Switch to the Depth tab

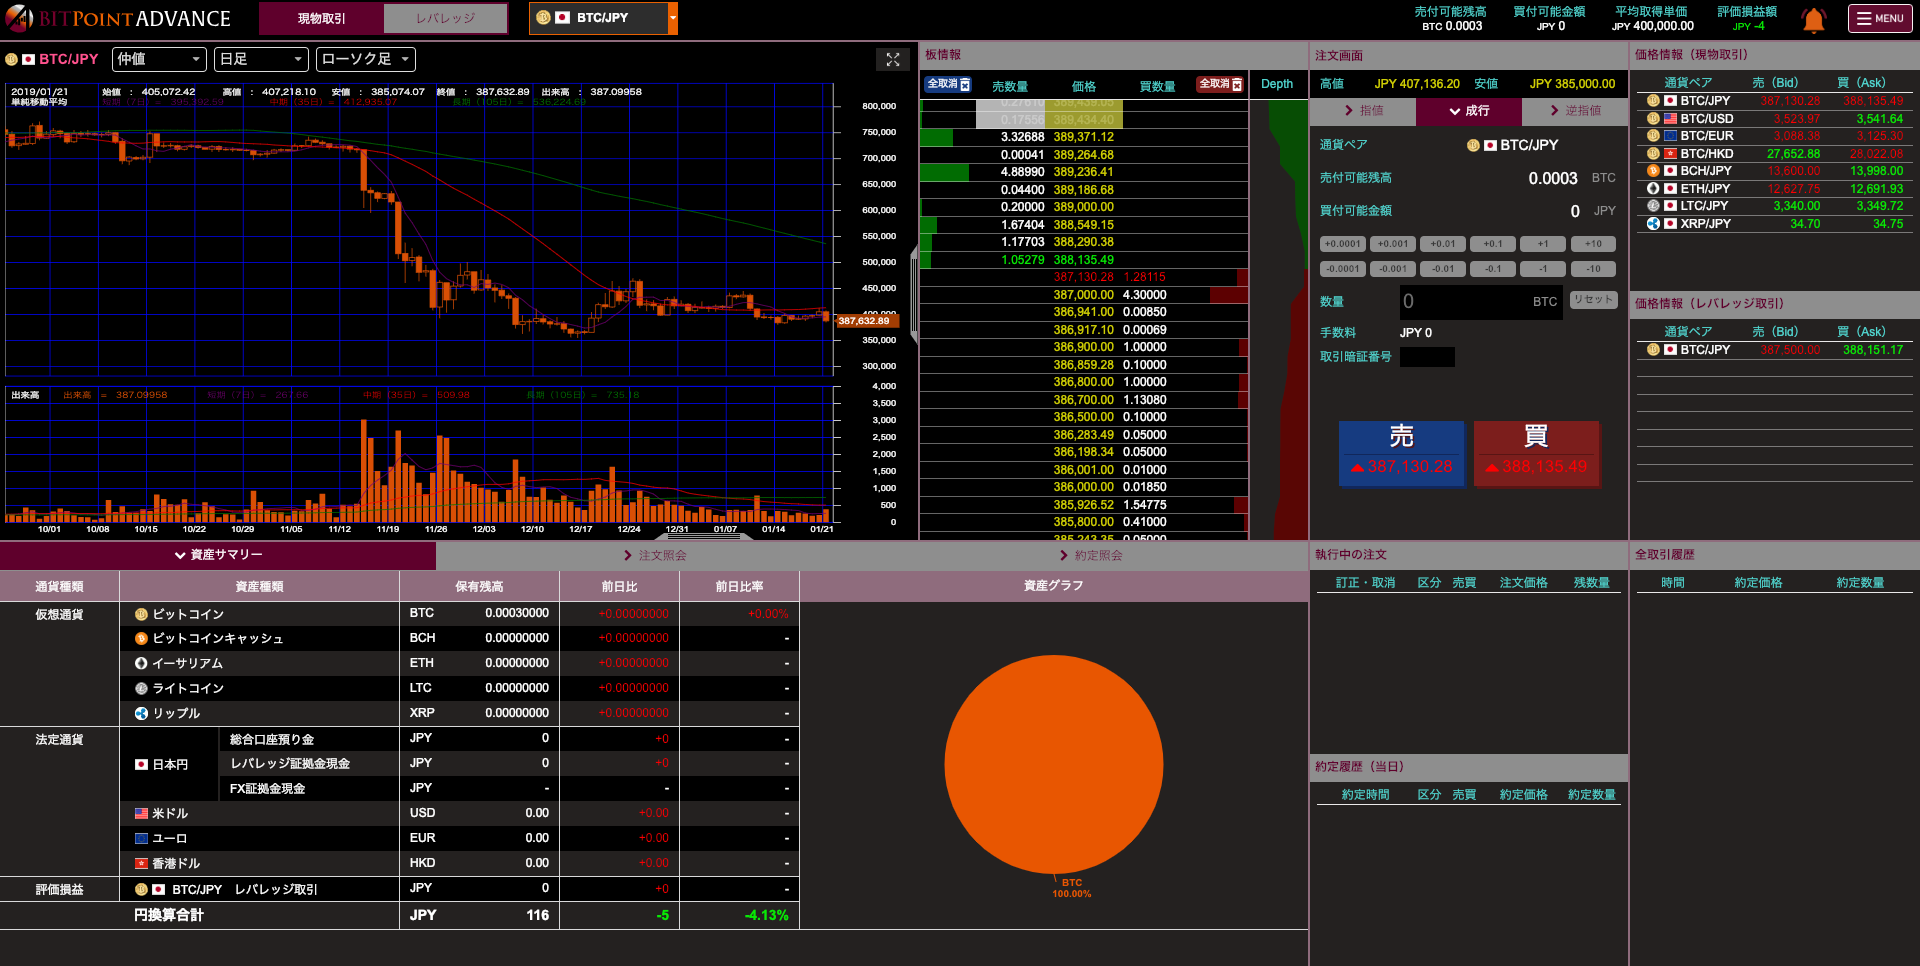point(1277,85)
